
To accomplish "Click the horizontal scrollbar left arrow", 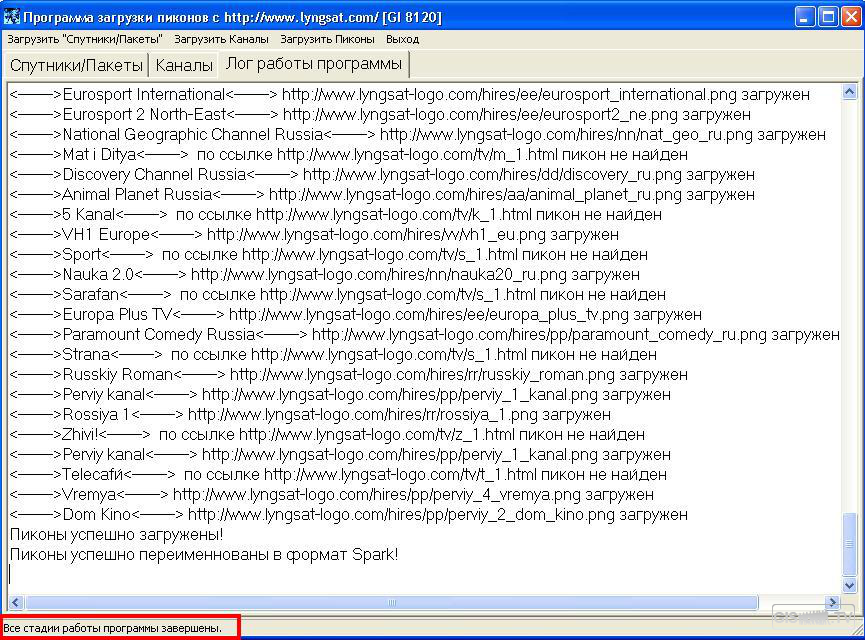I will pyautogui.click(x=16, y=602).
